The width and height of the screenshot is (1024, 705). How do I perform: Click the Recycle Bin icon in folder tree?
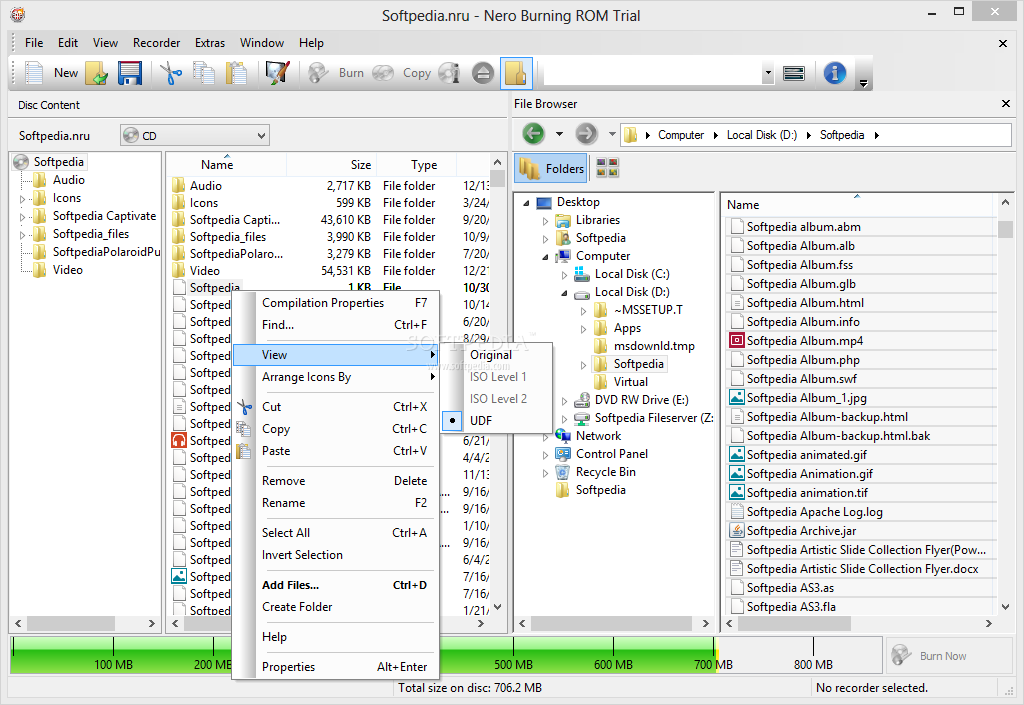coord(562,472)
